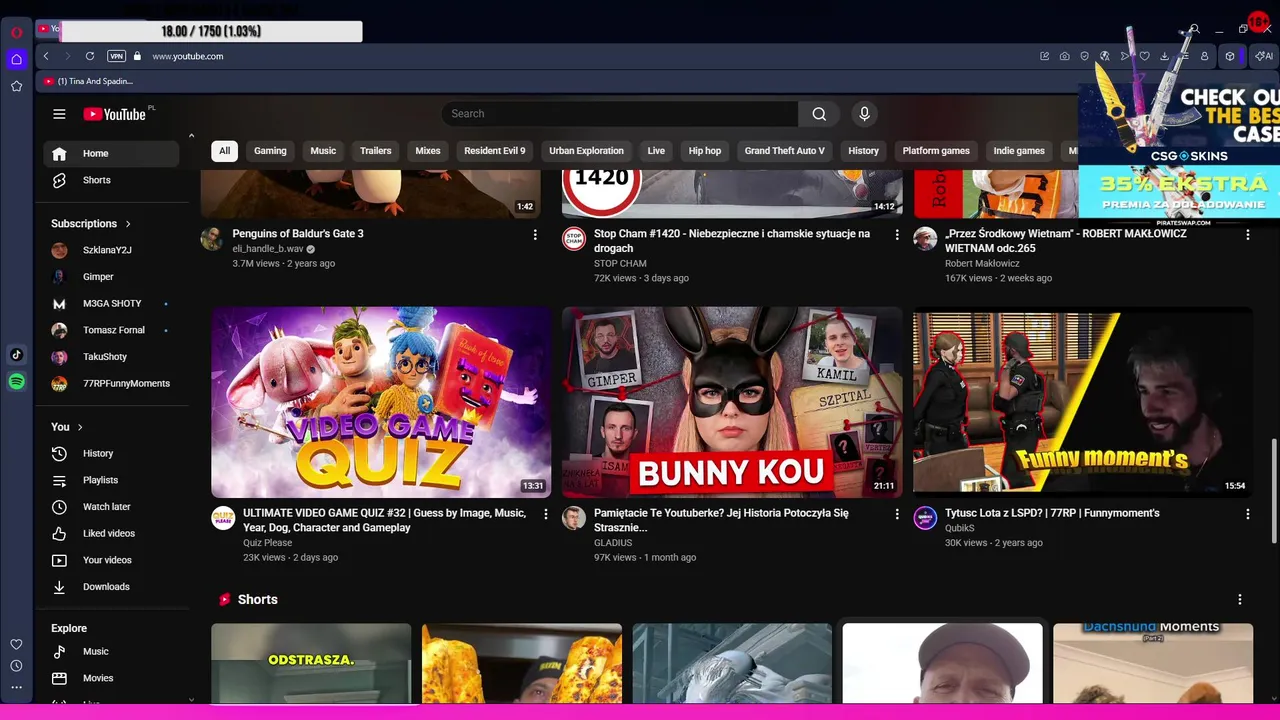Viewport: 1280px width, 720px height.
Task: Open TikTok in the Opera sidebar
Action: 16,354
